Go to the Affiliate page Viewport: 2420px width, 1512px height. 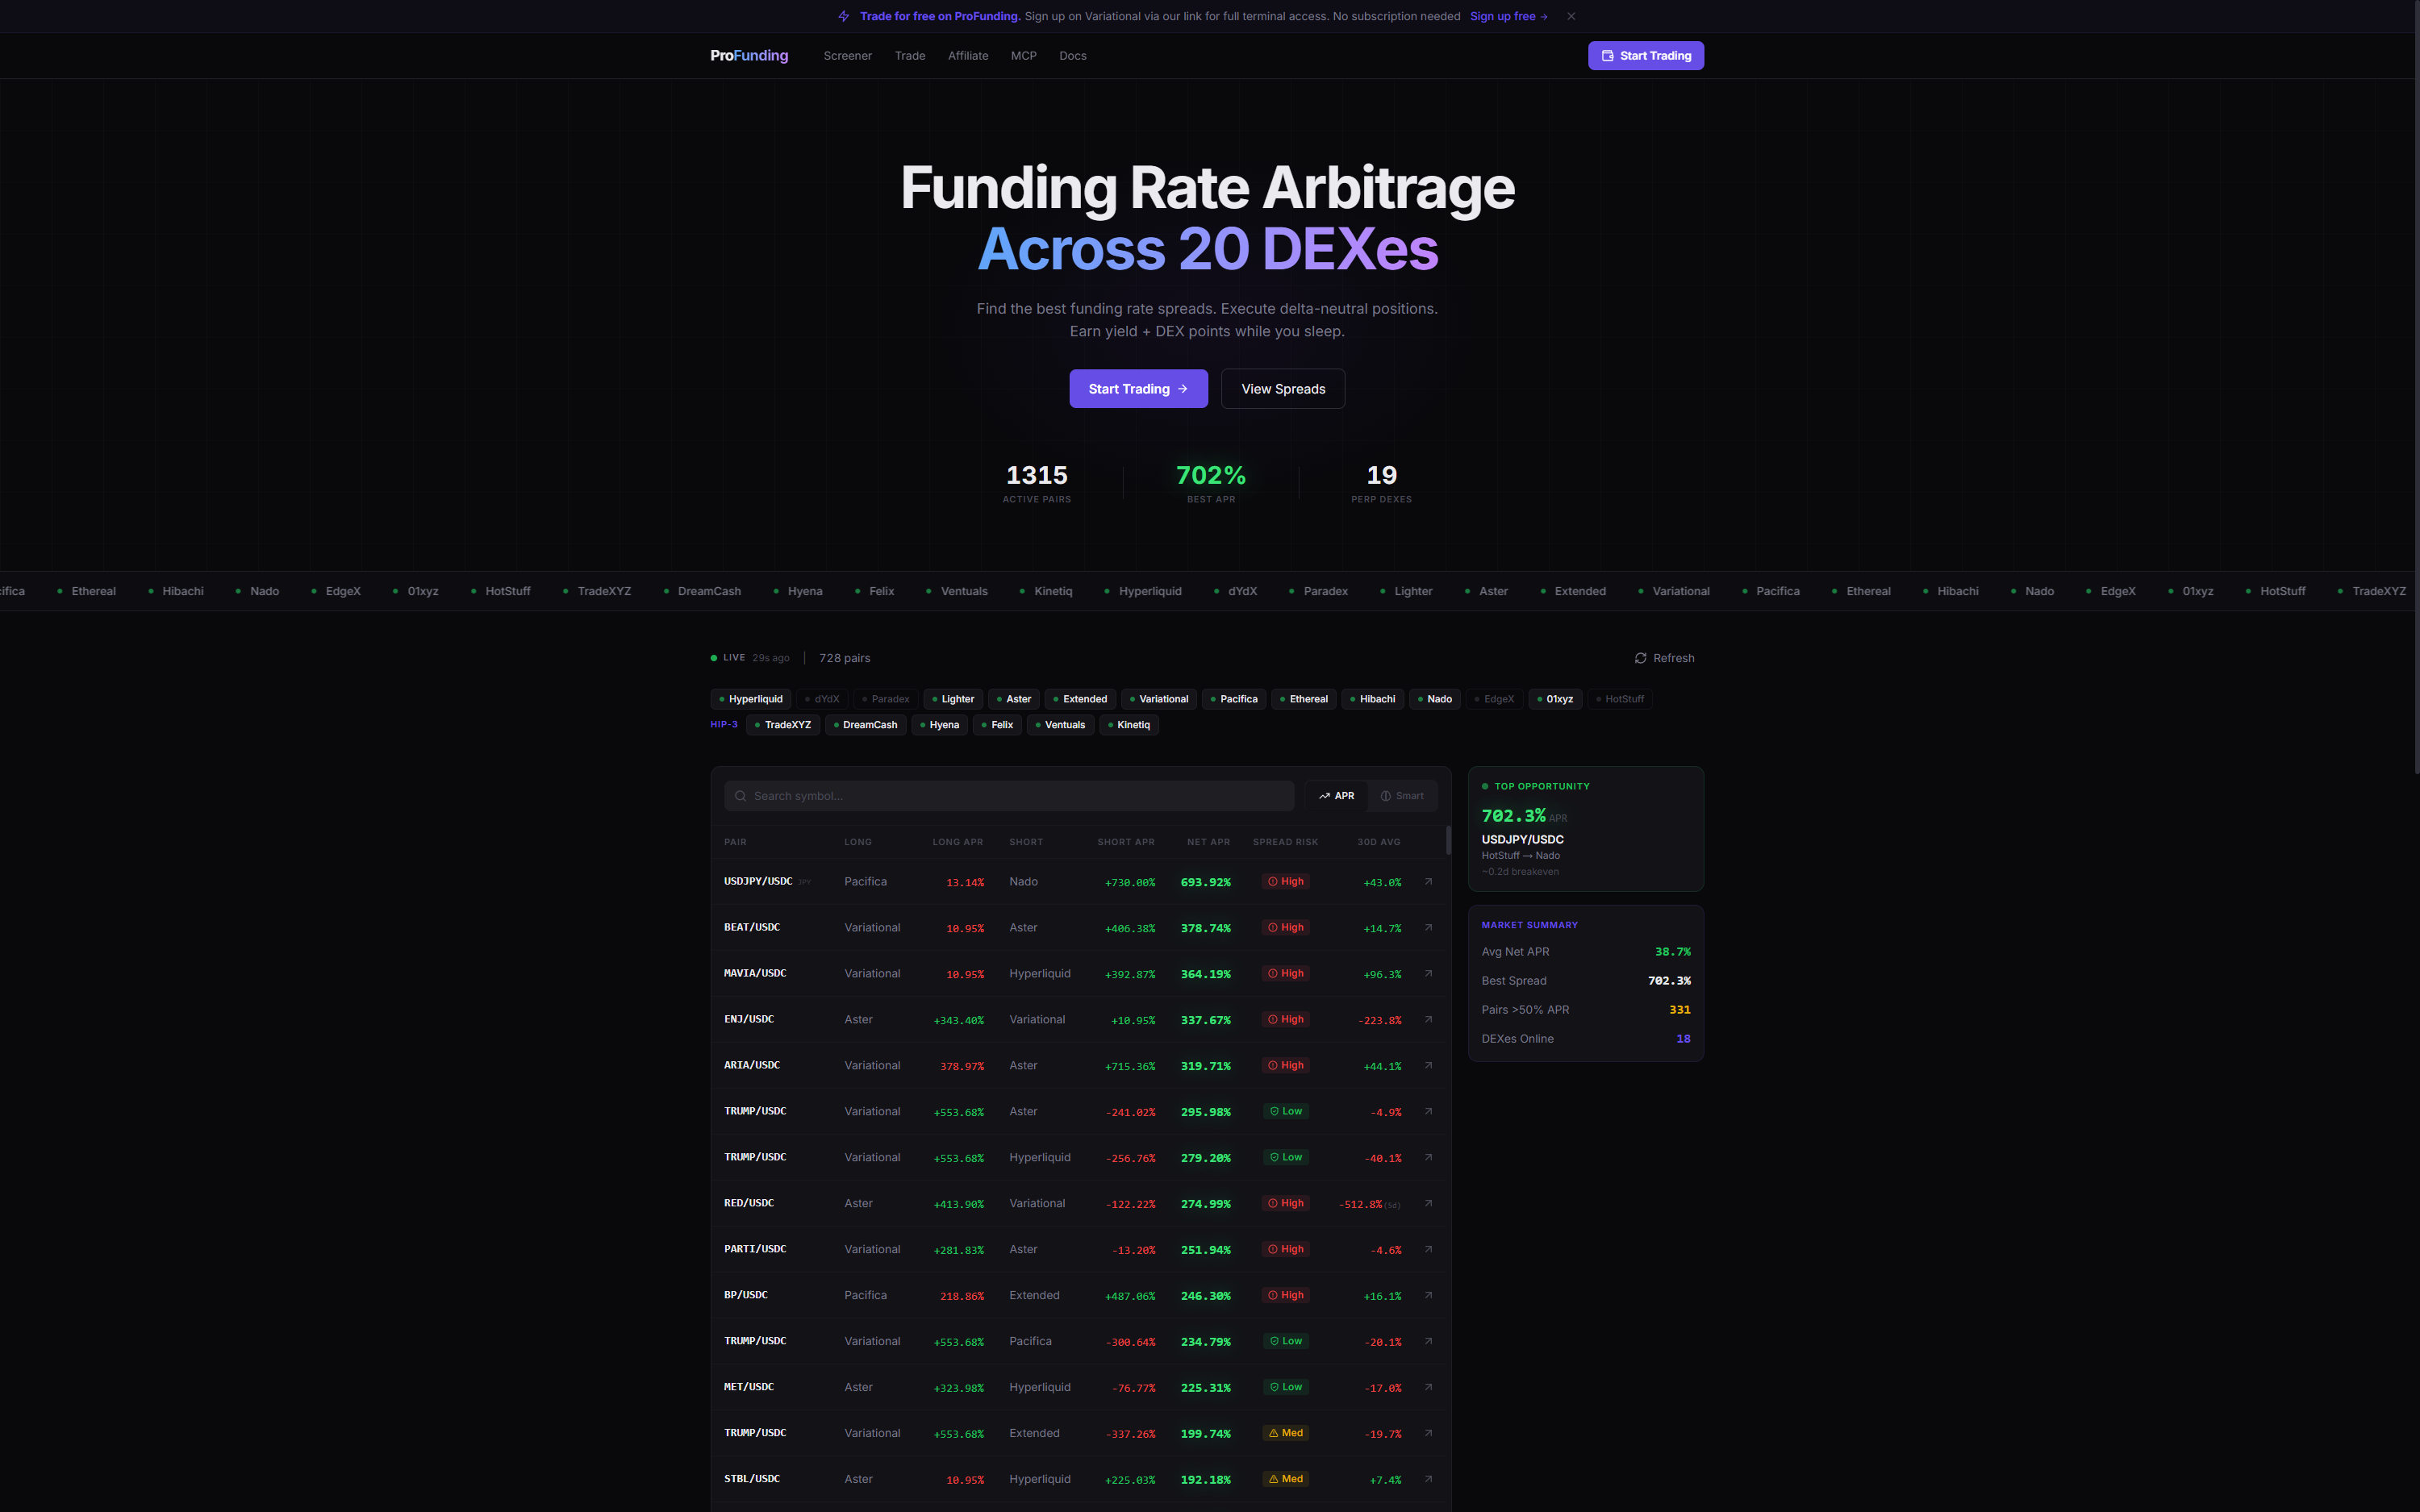pos(967,56)
